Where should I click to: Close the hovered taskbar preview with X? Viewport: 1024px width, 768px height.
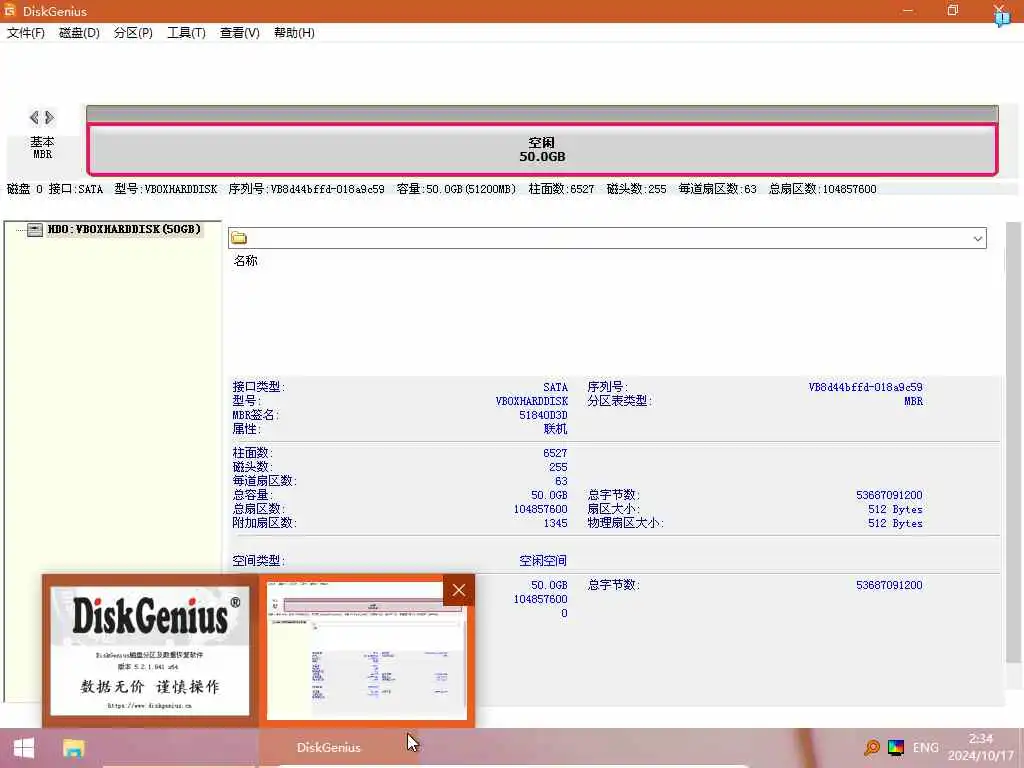pyautogui.click(x=458, y=590)
